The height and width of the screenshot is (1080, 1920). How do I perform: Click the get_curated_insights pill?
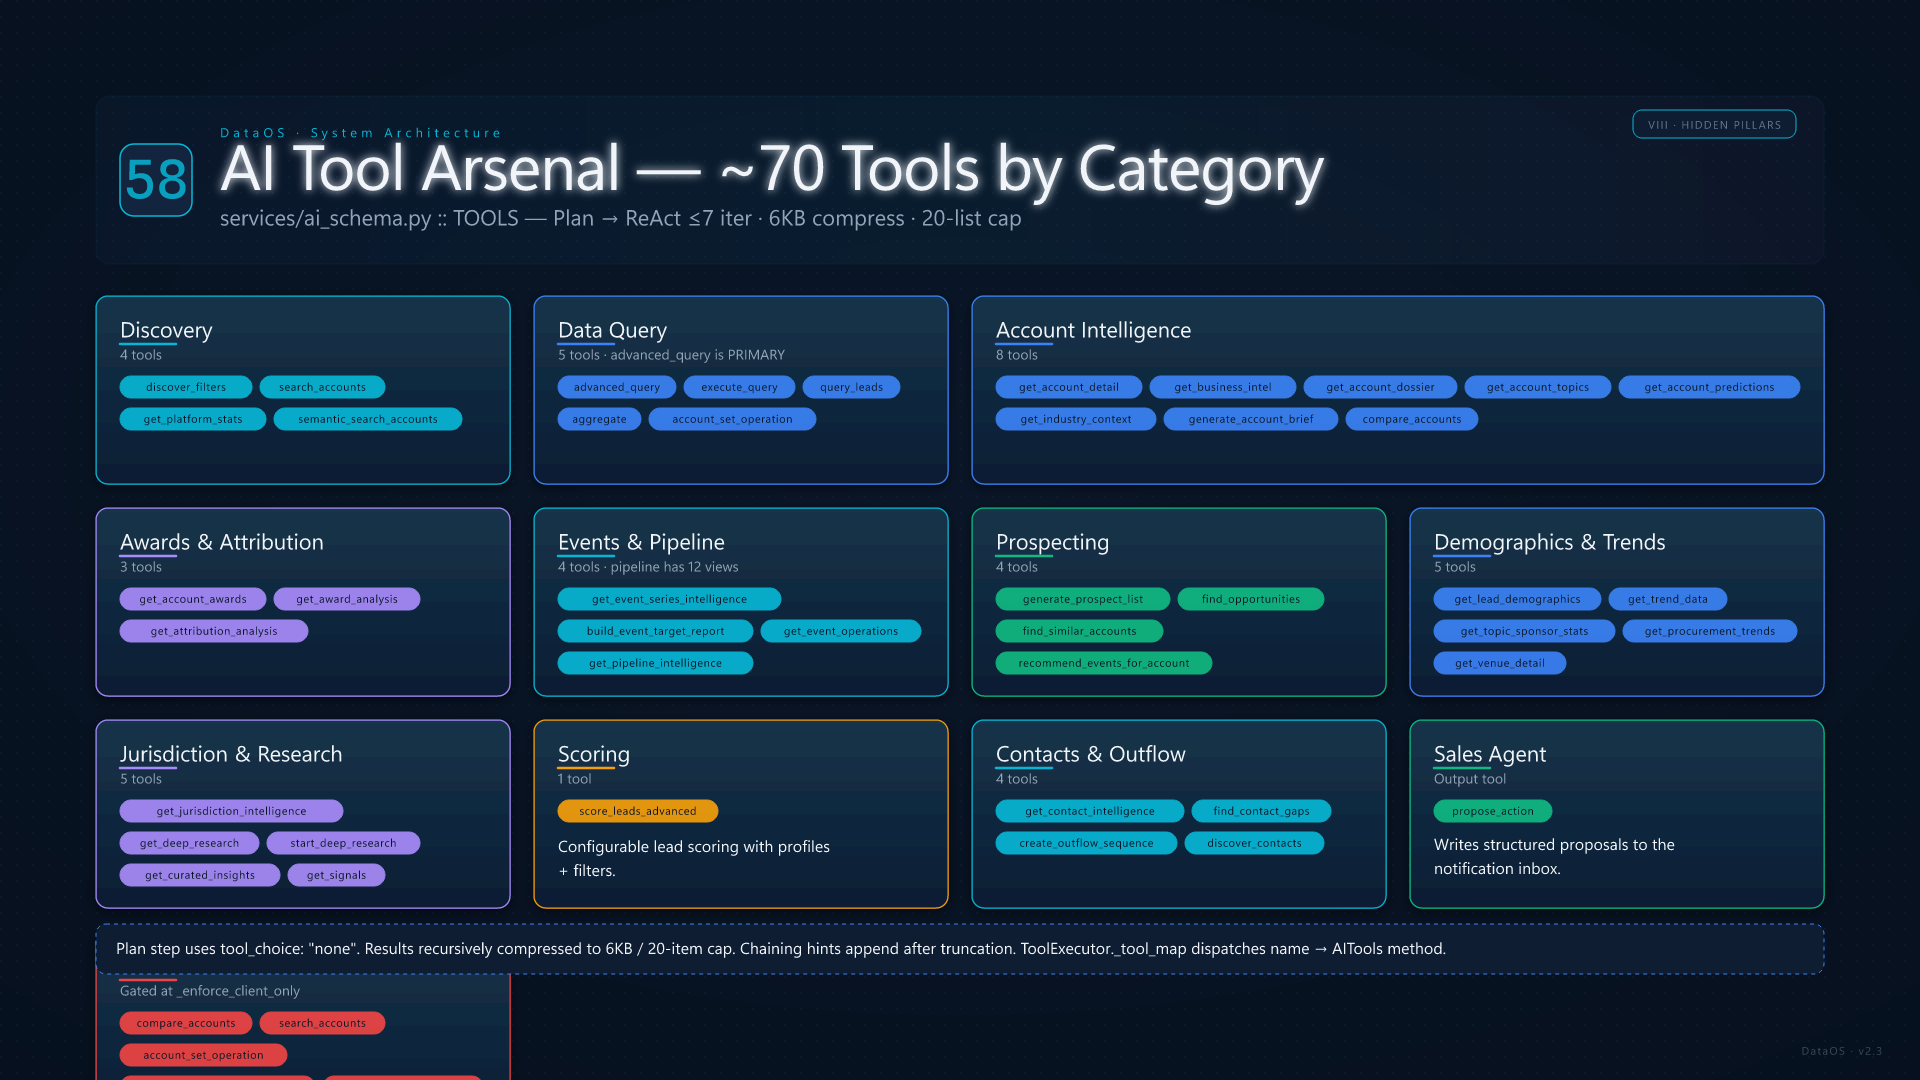(200, 875)
